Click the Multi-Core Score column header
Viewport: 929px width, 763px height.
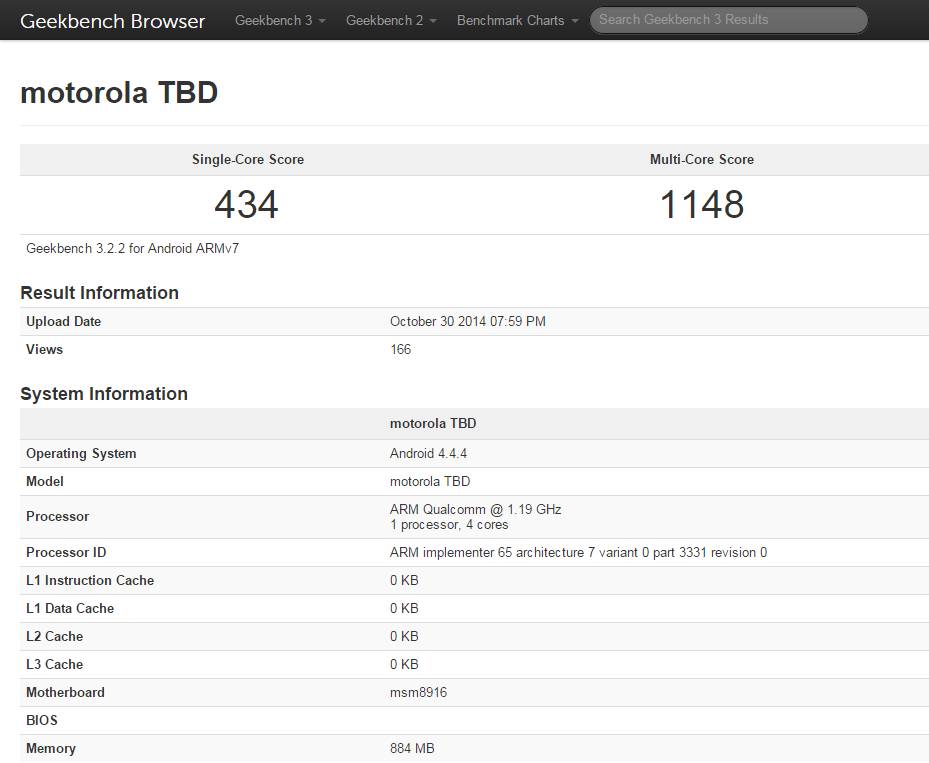(702, 160)
